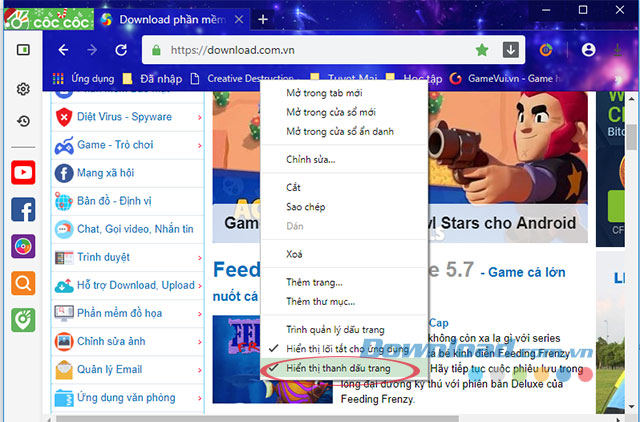Viewport: 640px width, 422px height.
Task: Open the Game cá lớn article link
Action: click(526, 272)
